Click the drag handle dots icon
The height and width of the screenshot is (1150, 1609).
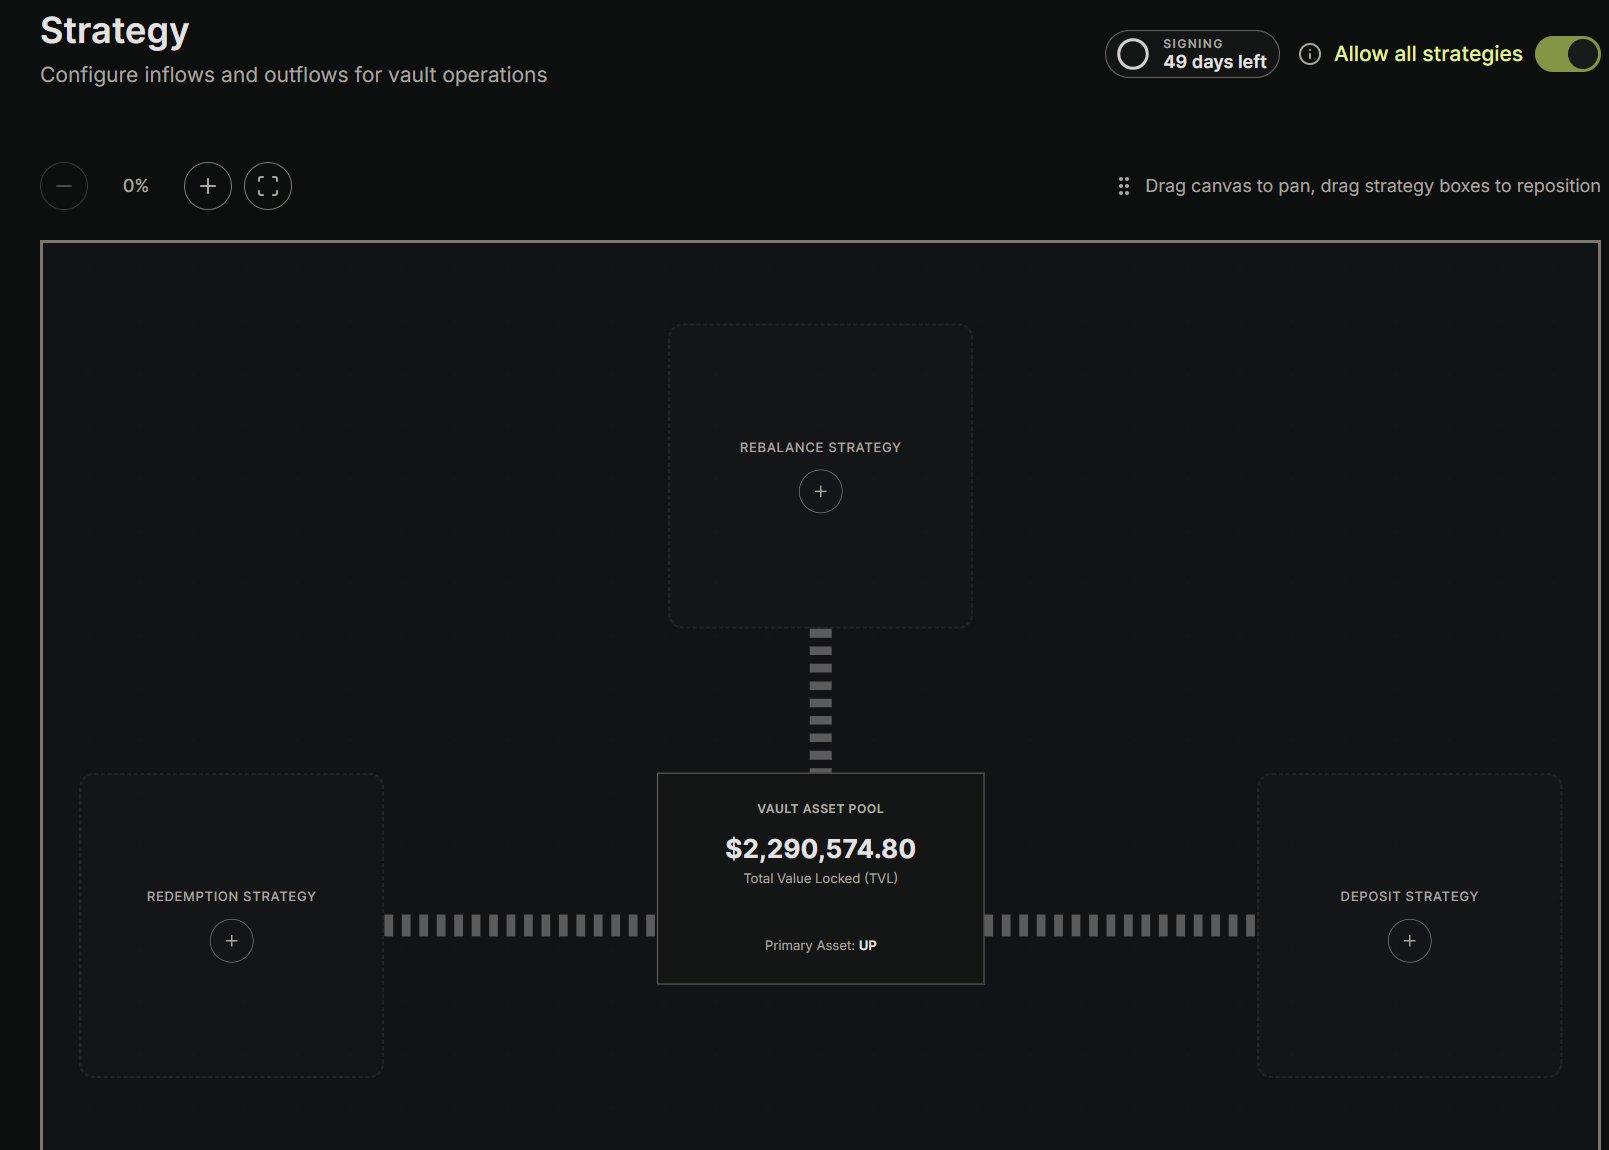(x=1124, y=186)
